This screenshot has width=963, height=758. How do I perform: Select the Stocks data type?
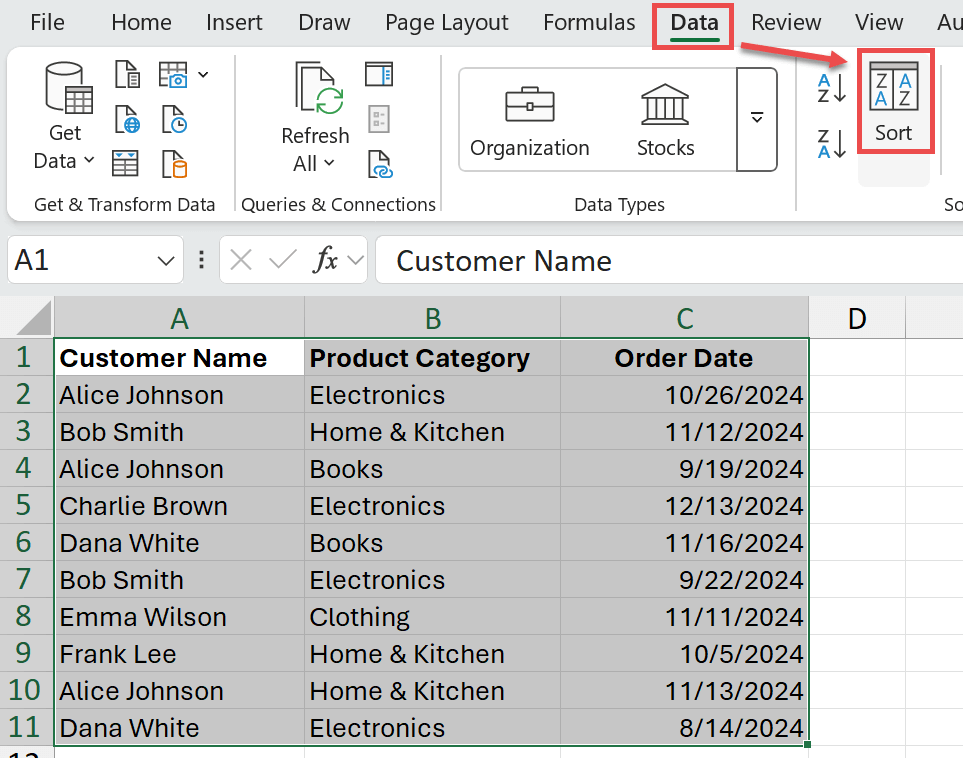pos(665,120)
